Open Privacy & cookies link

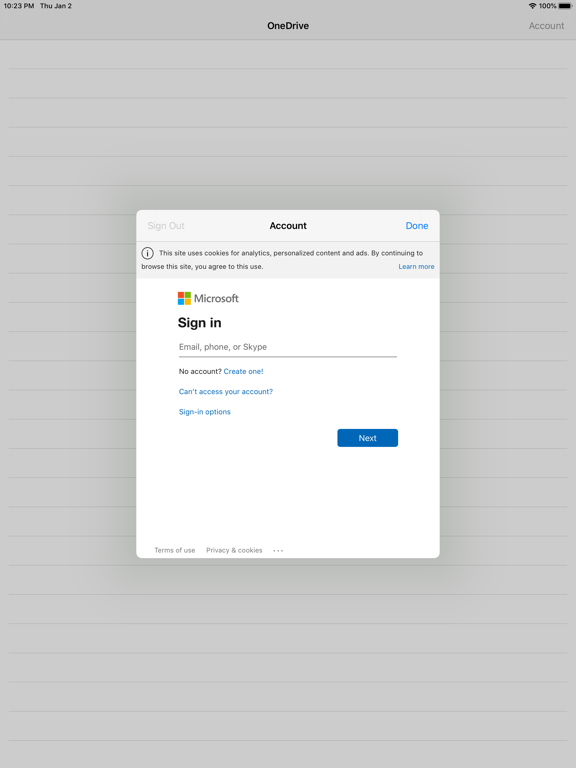(234, 550)
